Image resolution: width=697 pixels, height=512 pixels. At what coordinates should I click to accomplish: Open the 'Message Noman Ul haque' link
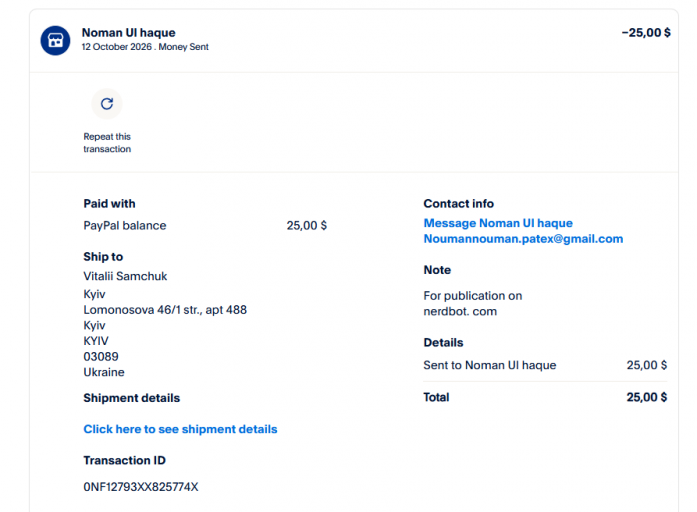498,223
